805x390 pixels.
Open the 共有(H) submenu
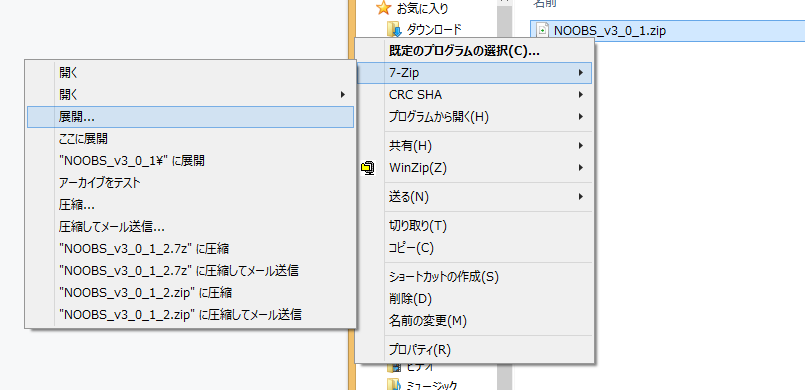474,146
